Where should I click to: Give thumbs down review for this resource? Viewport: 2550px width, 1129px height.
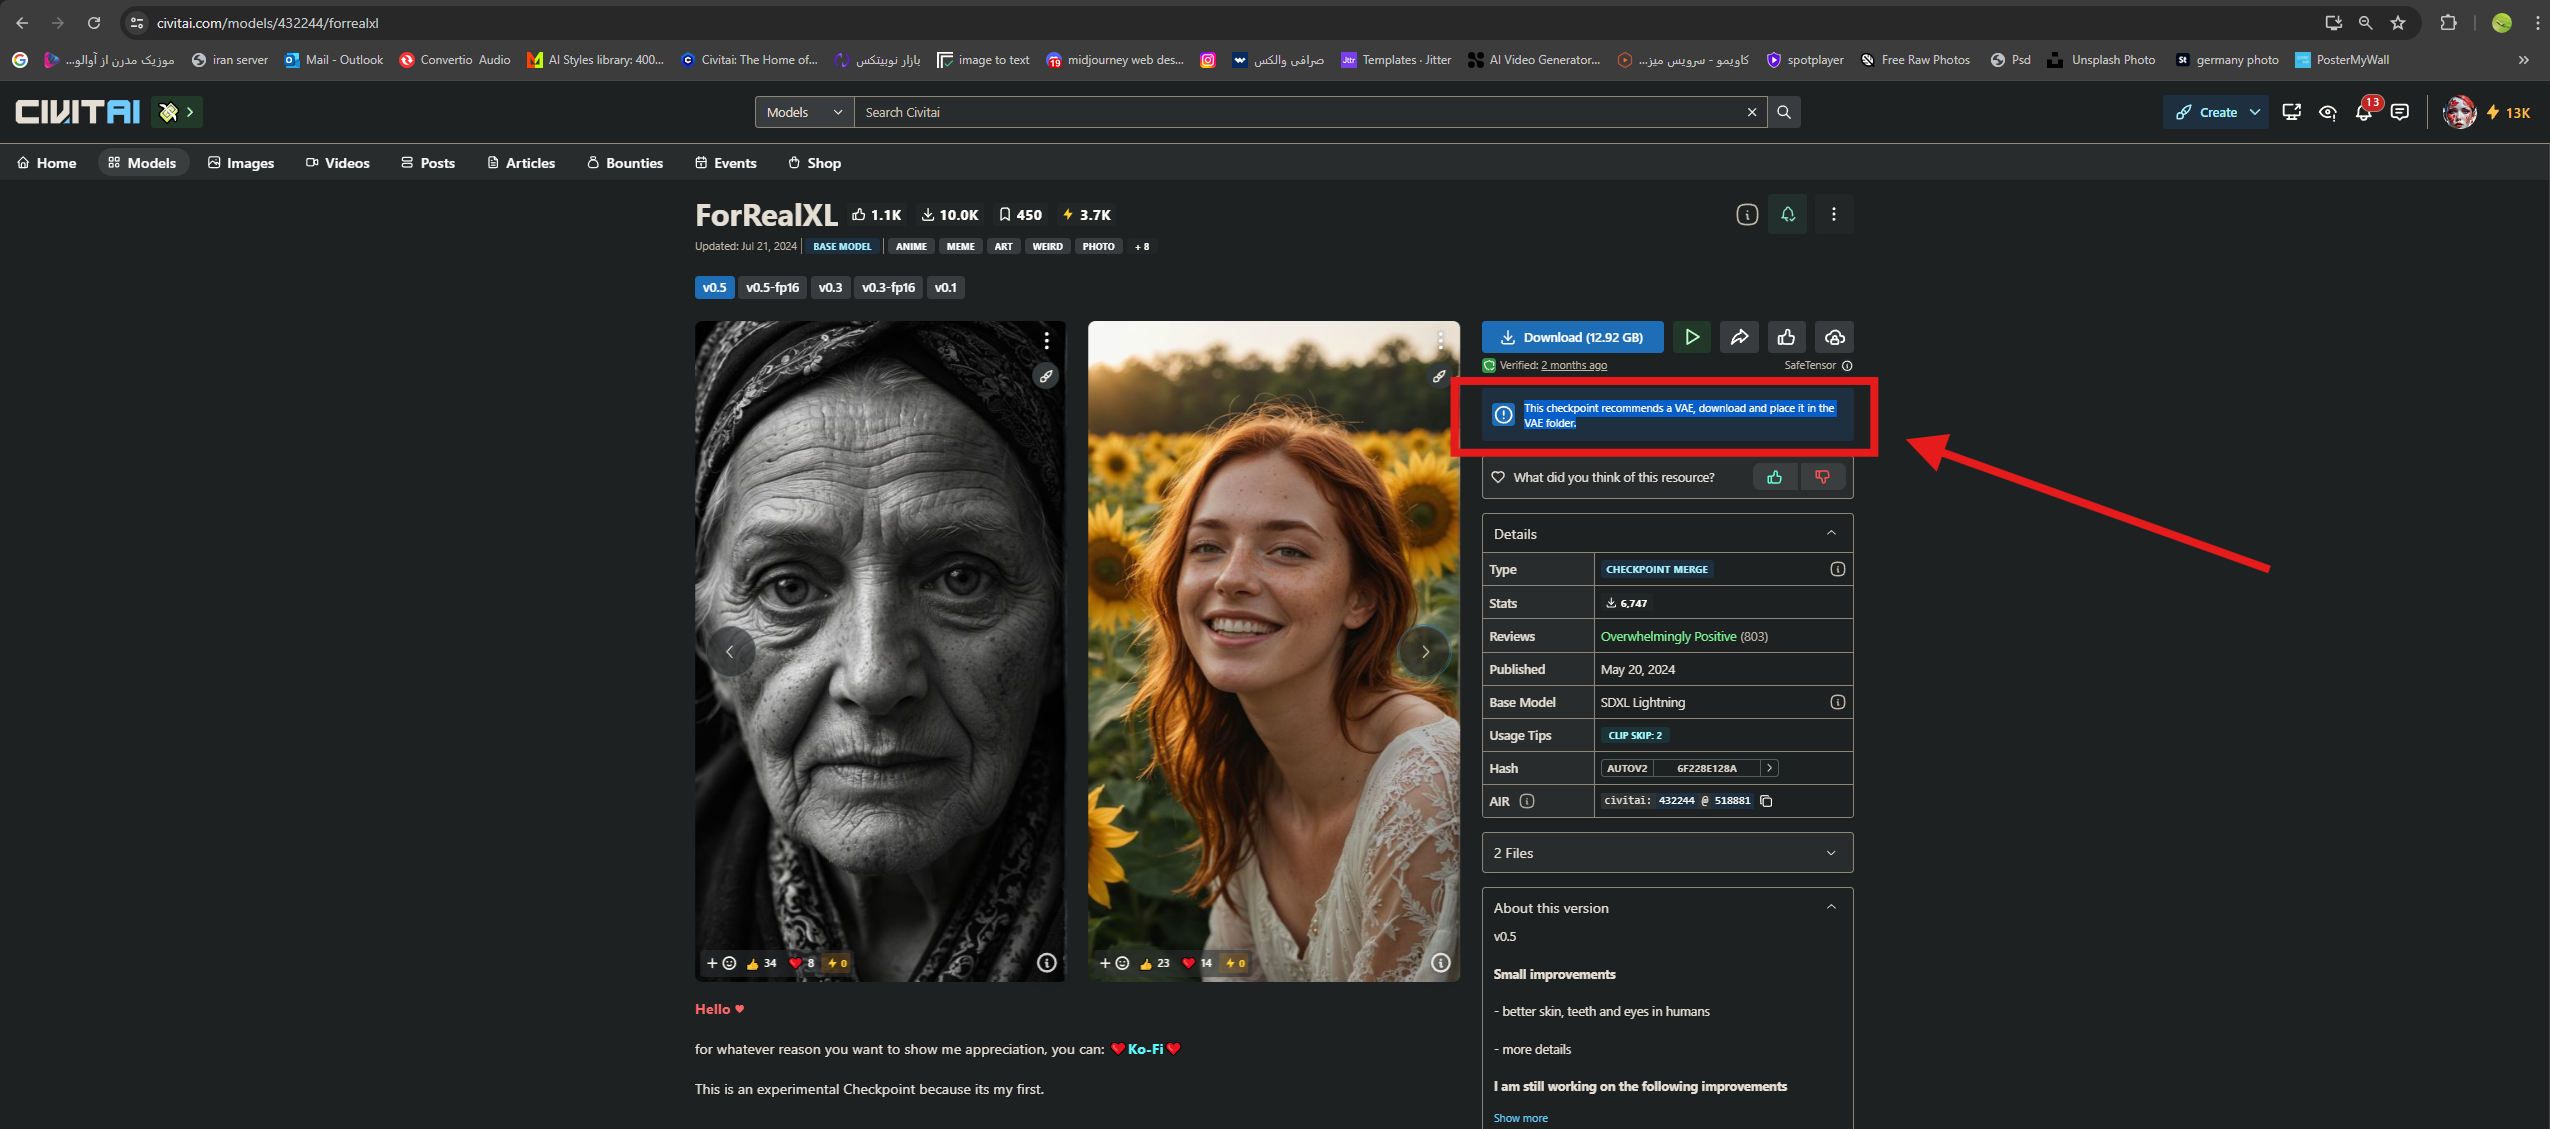[1822, 477]
